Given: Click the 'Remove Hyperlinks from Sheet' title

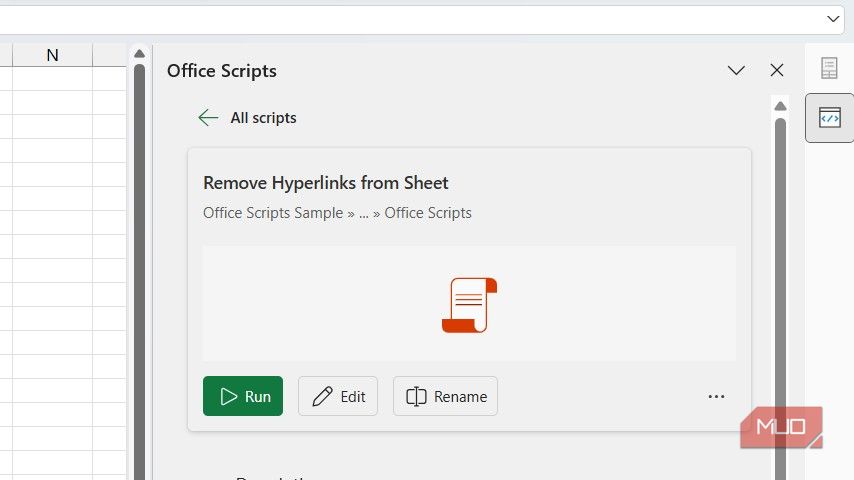Looking at the screenshot, I should click(326, 183).
